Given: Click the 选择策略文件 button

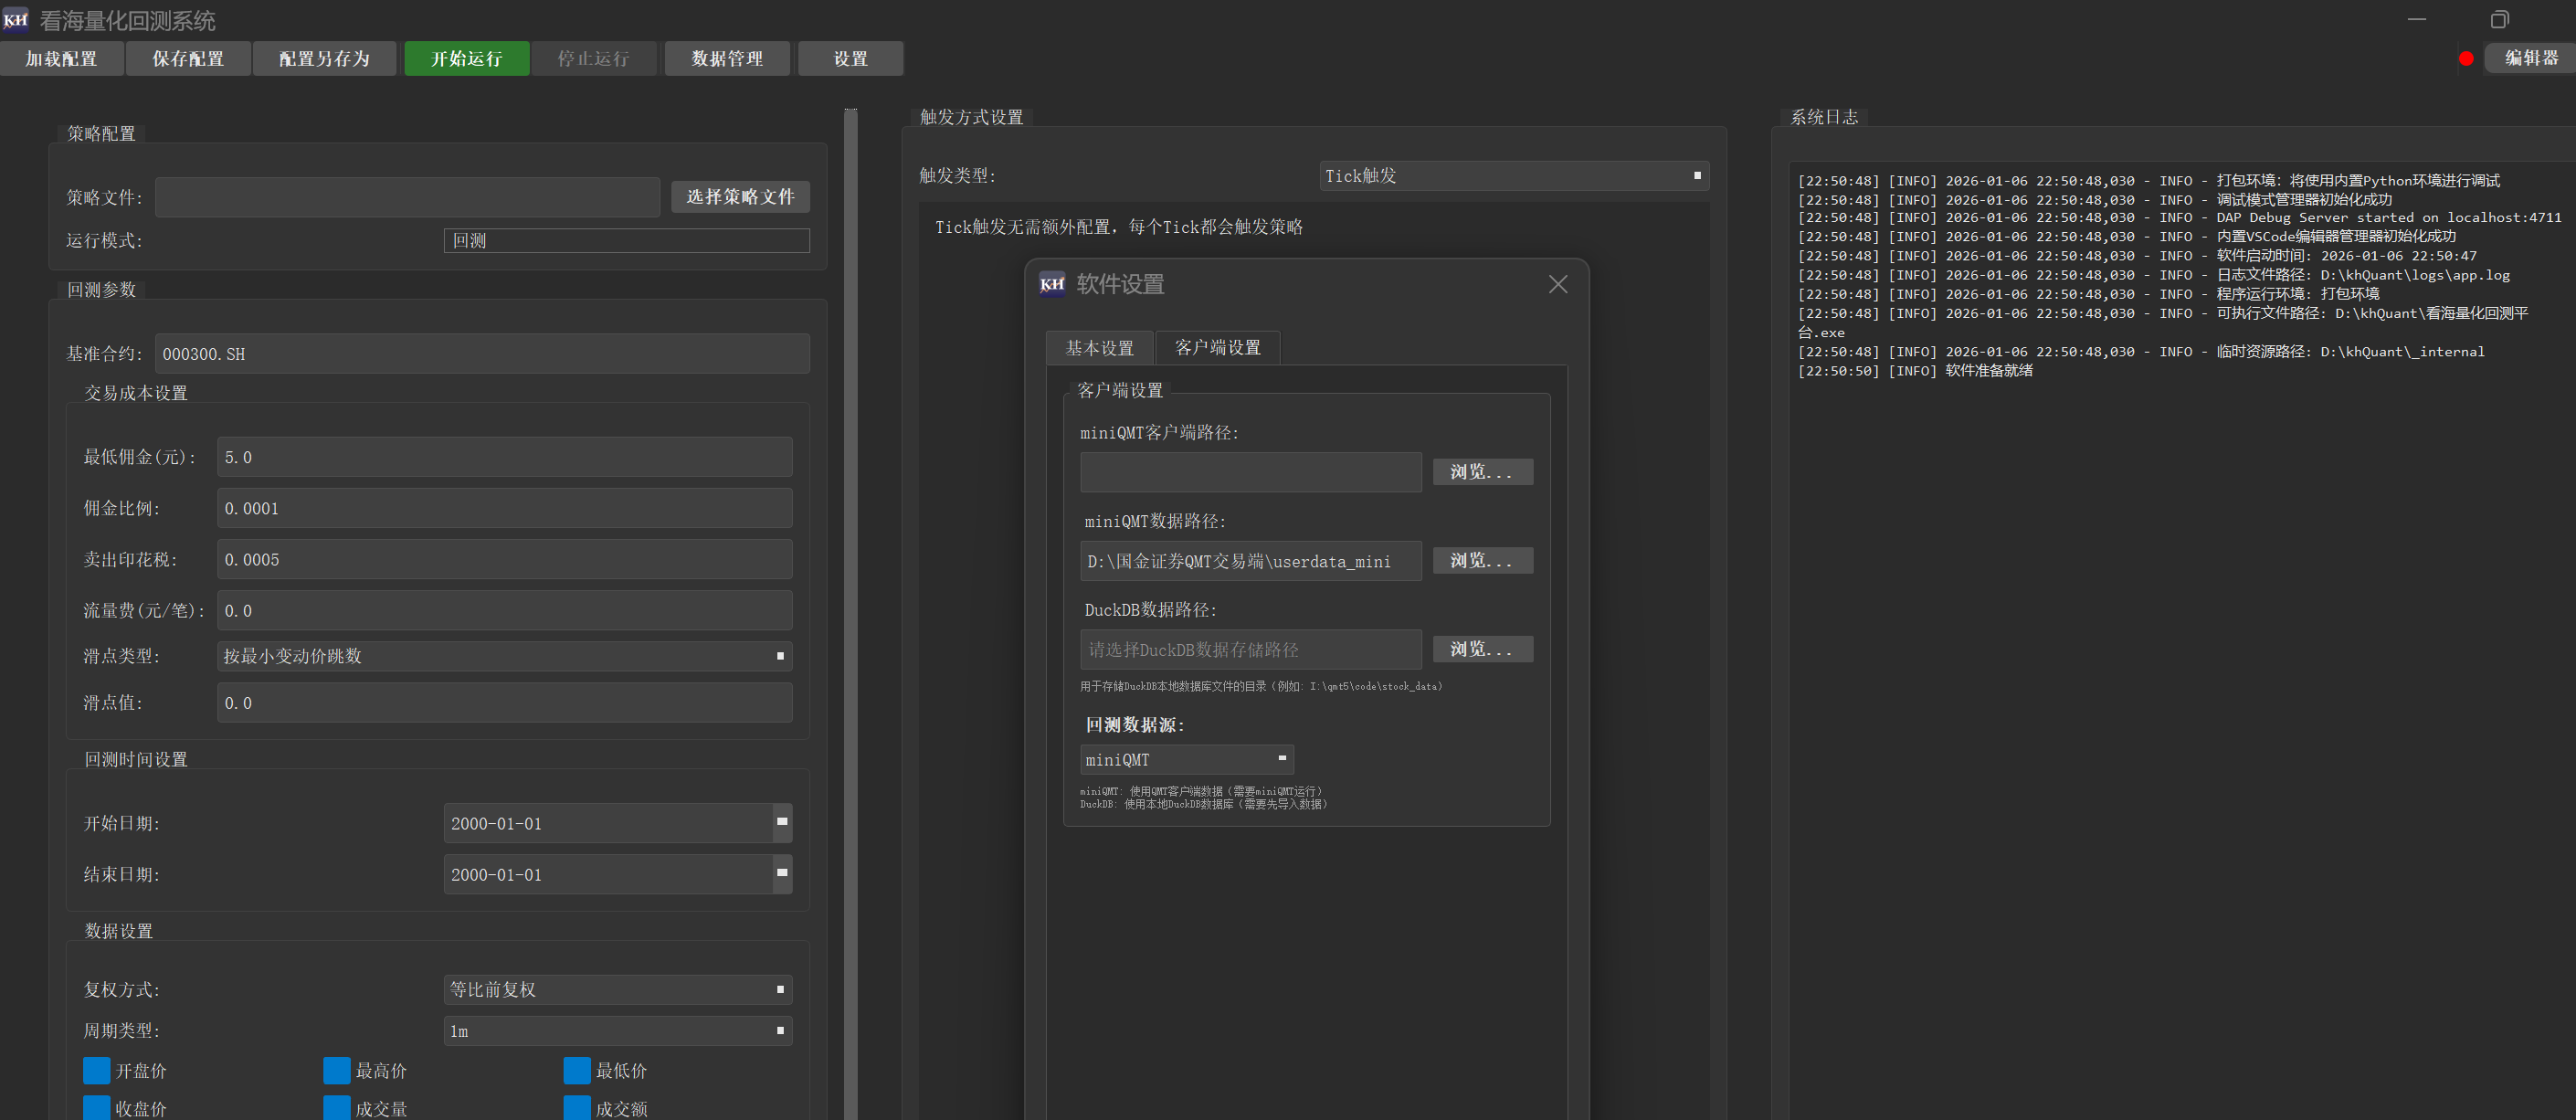Looking at the screenshot, I should pos(740,197).
